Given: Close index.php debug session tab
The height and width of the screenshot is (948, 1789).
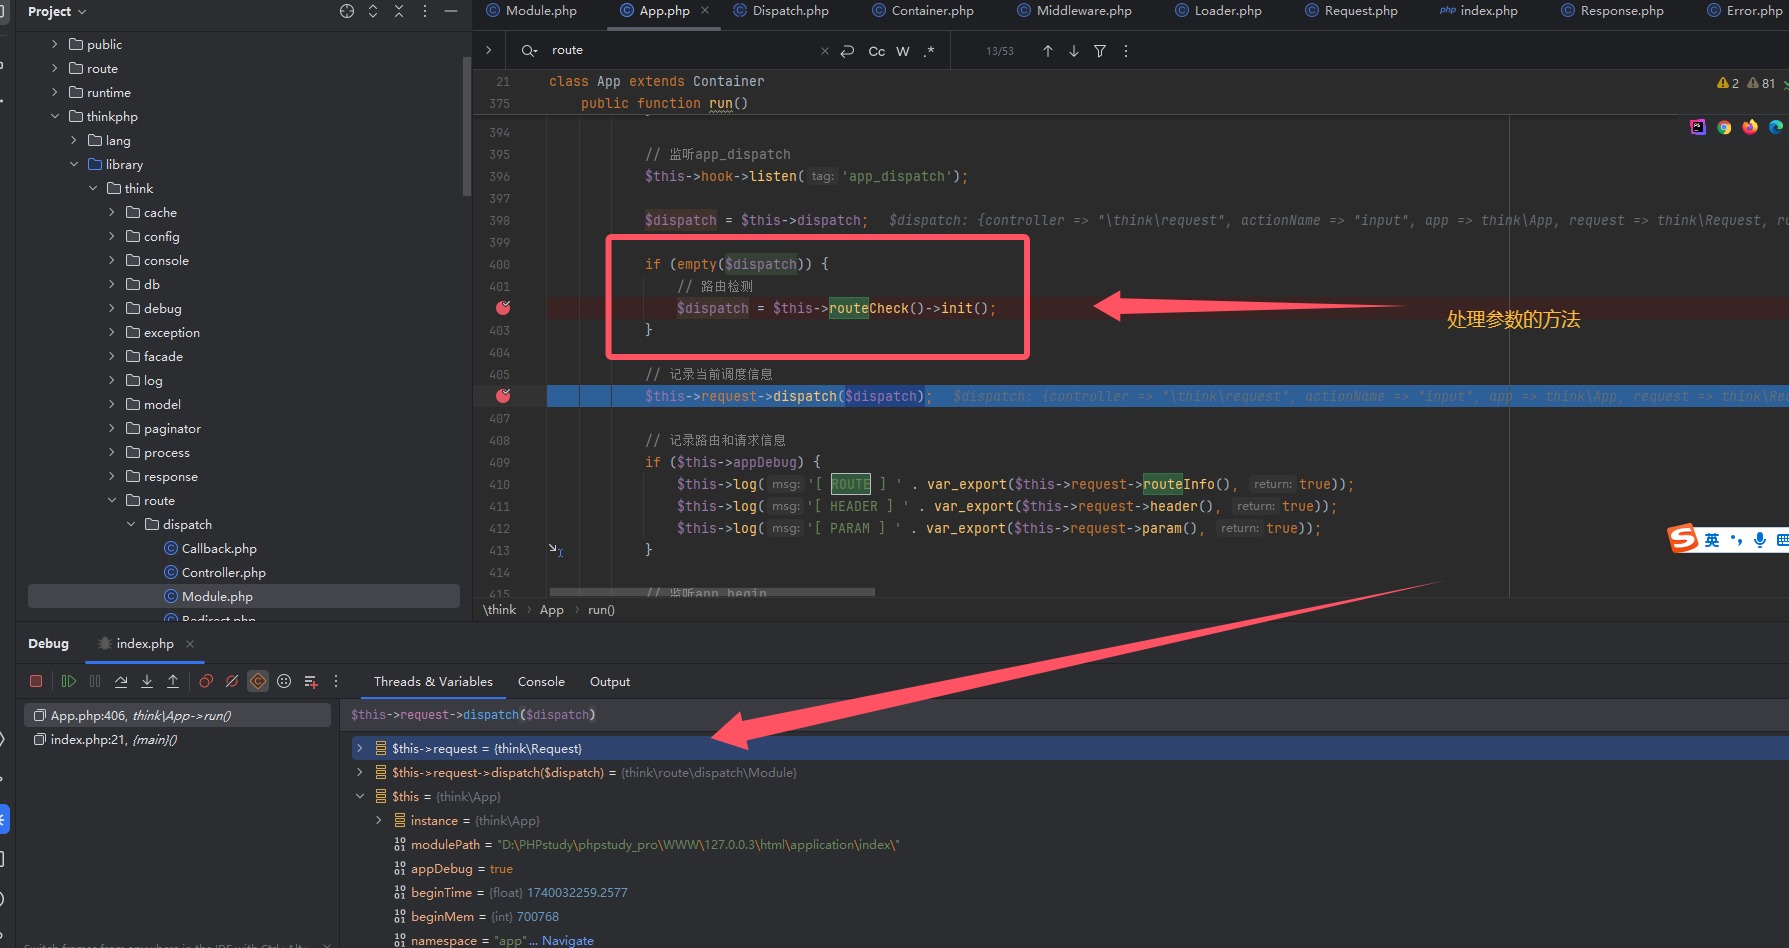Looking at the screenshot, I should pos(190,643).
